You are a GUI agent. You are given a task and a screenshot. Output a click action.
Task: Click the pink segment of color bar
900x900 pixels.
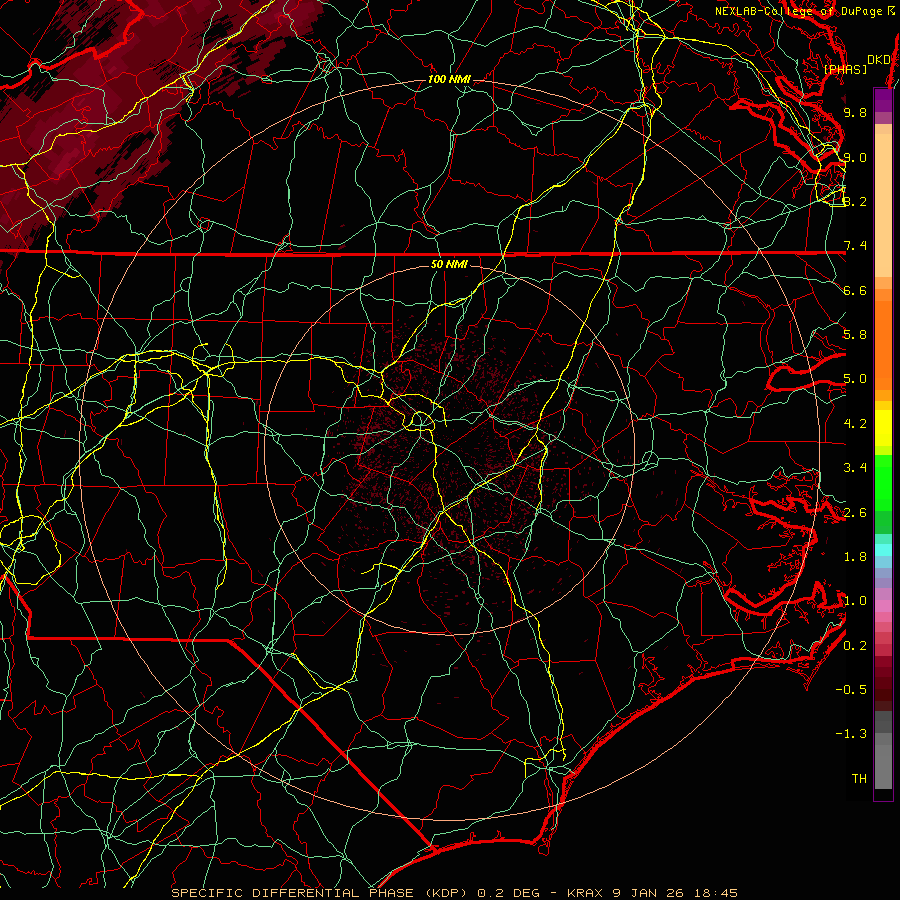[x=883, y=606]
